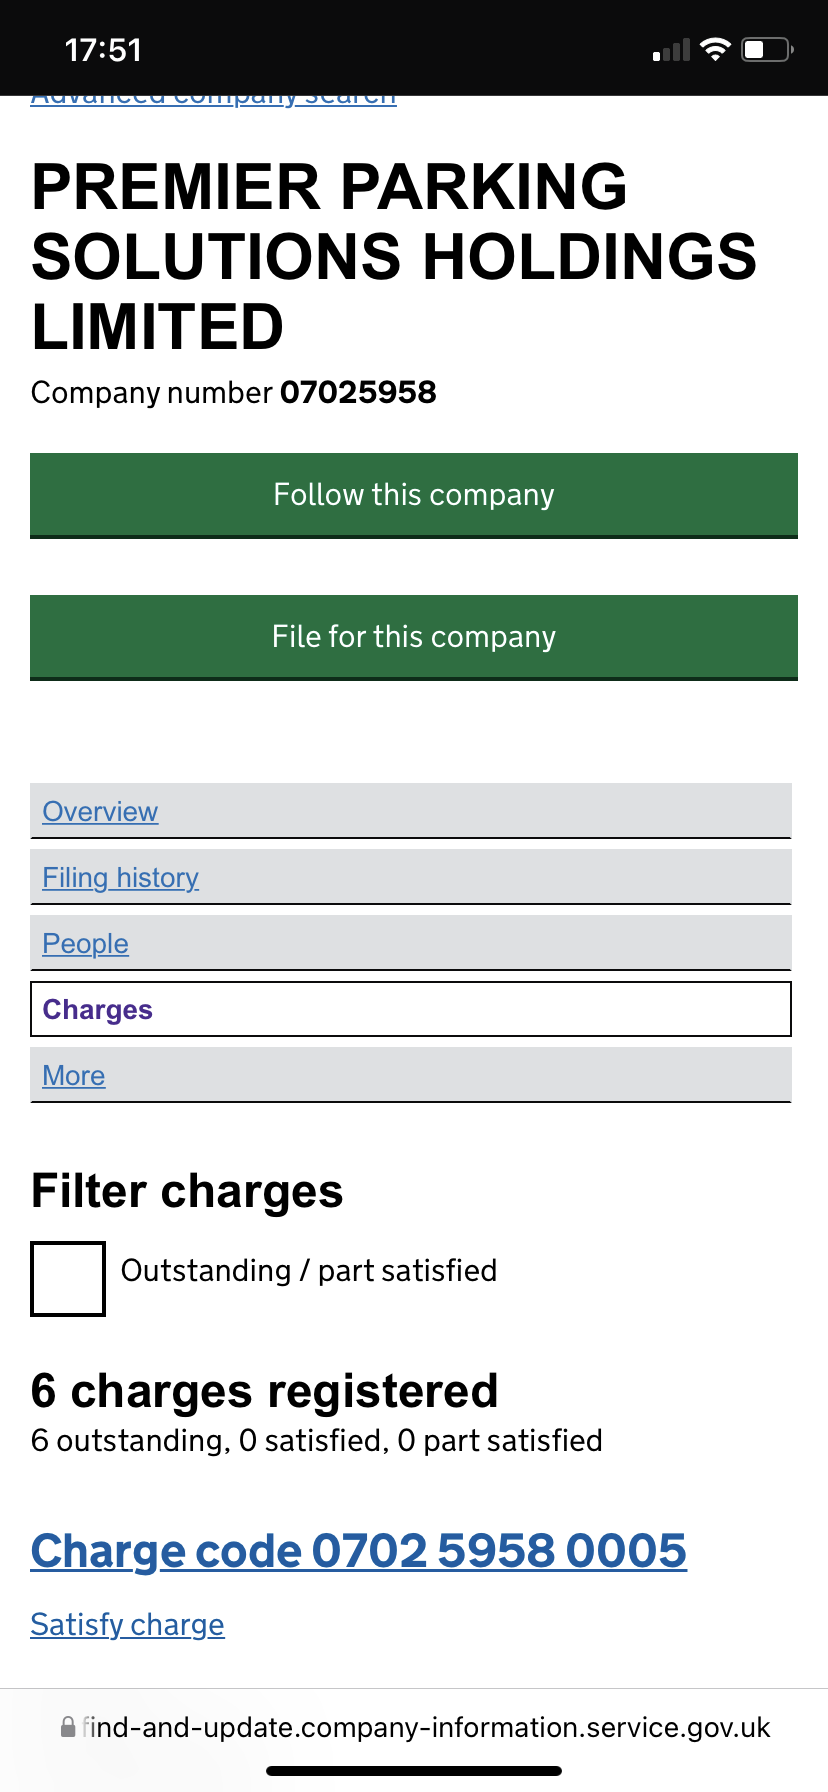Open Charge code 0702 5958 0005 link
The image size is (828, 1792).
click(x=359, y=1551)
